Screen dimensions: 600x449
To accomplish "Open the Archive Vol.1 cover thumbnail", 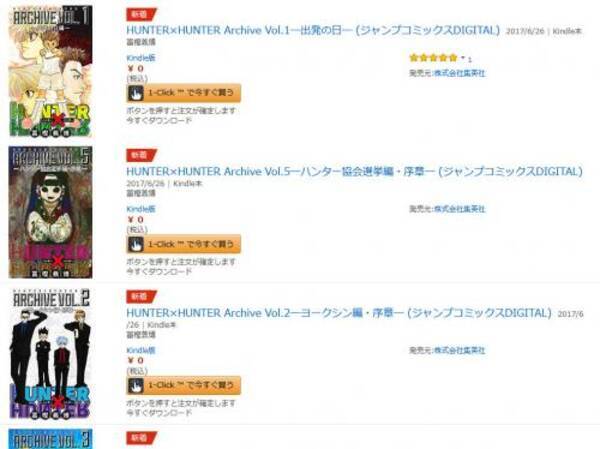I will click(x=51, y=71).
